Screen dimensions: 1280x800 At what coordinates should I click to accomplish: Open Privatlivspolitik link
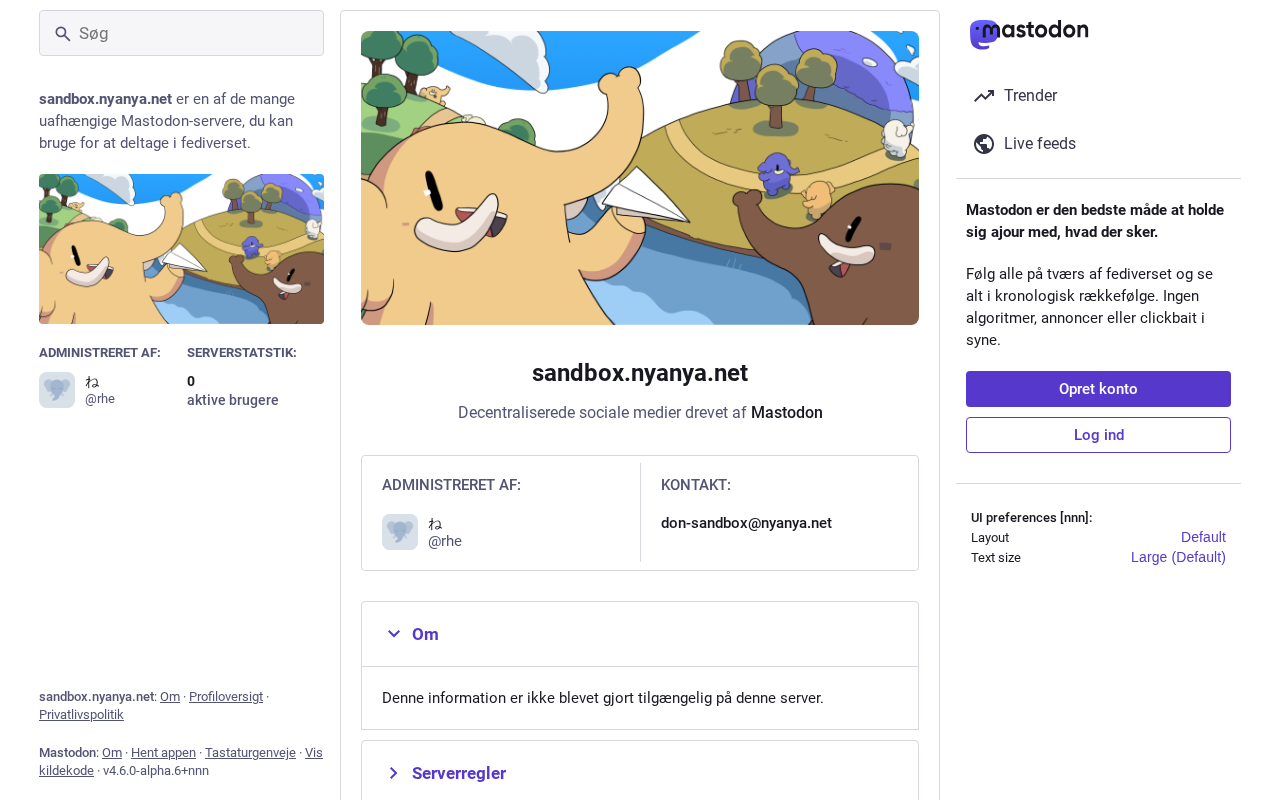point(81,715)
